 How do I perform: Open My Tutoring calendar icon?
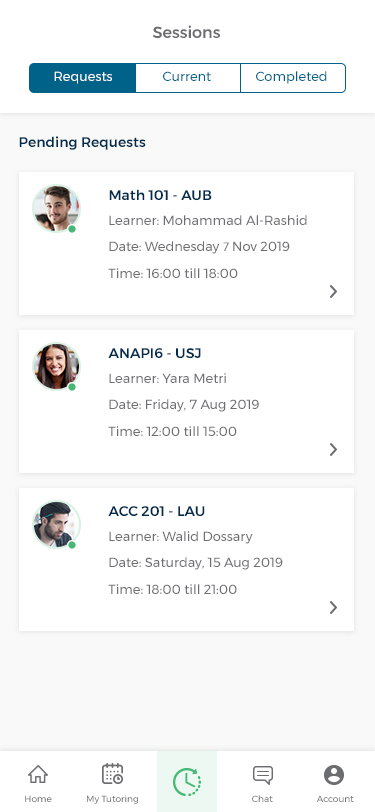(x=112, y=774)
